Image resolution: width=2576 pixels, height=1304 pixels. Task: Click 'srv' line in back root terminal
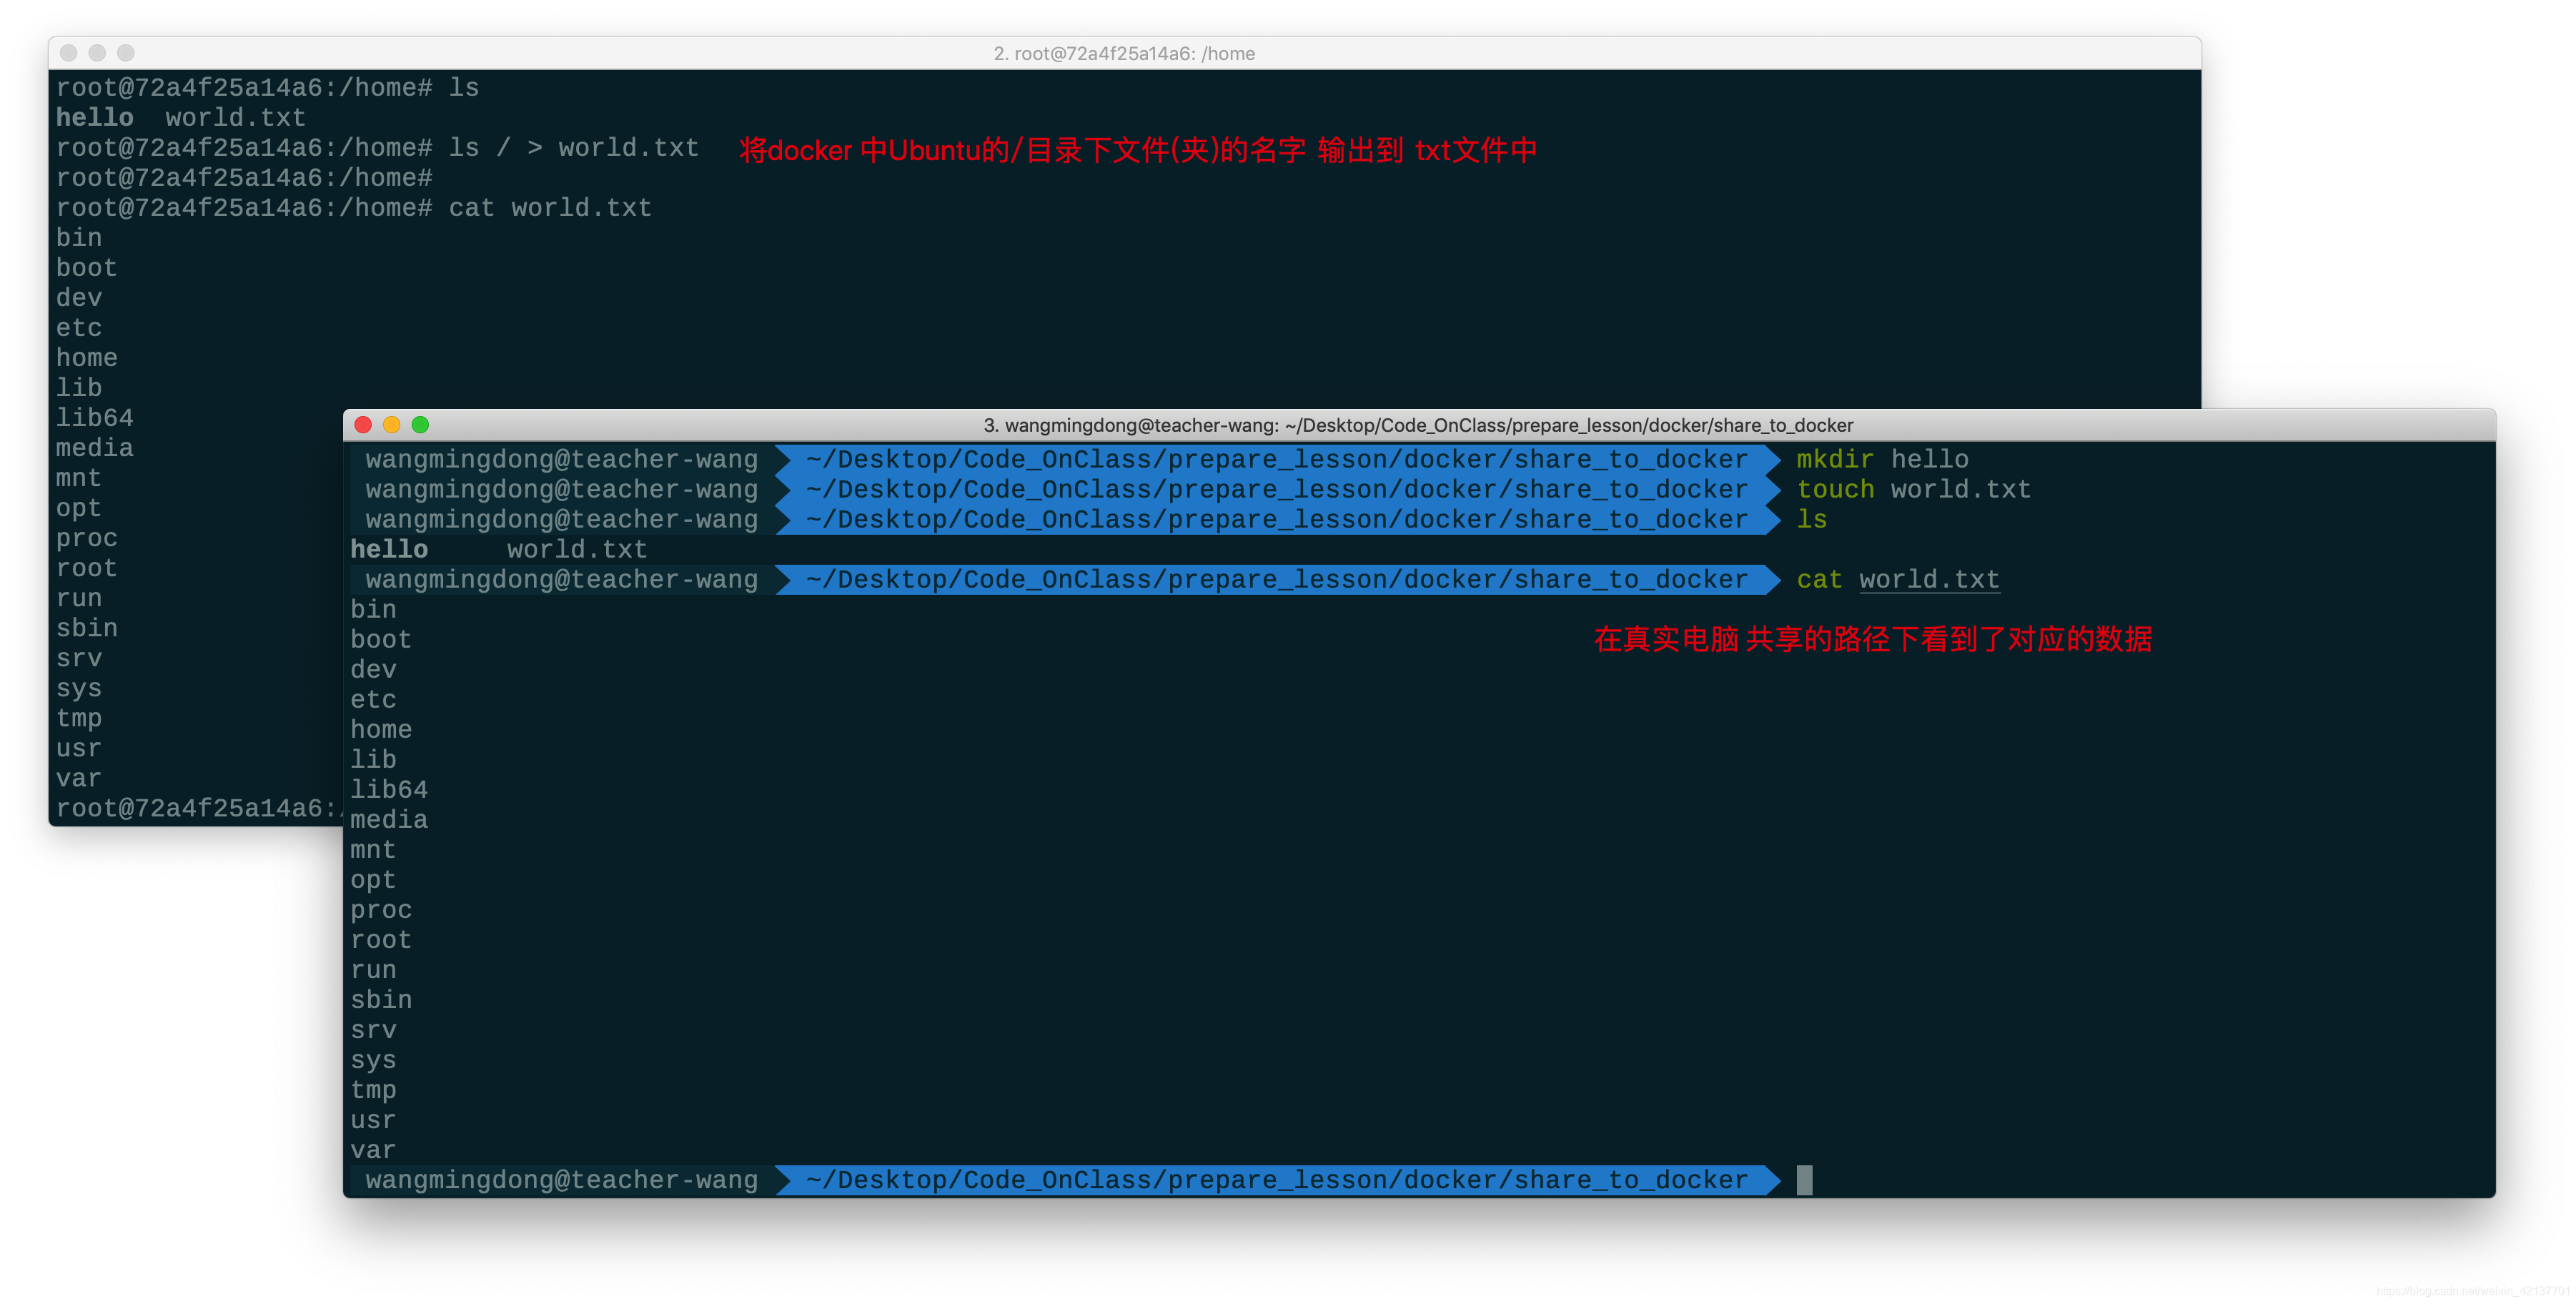(79, 658)
